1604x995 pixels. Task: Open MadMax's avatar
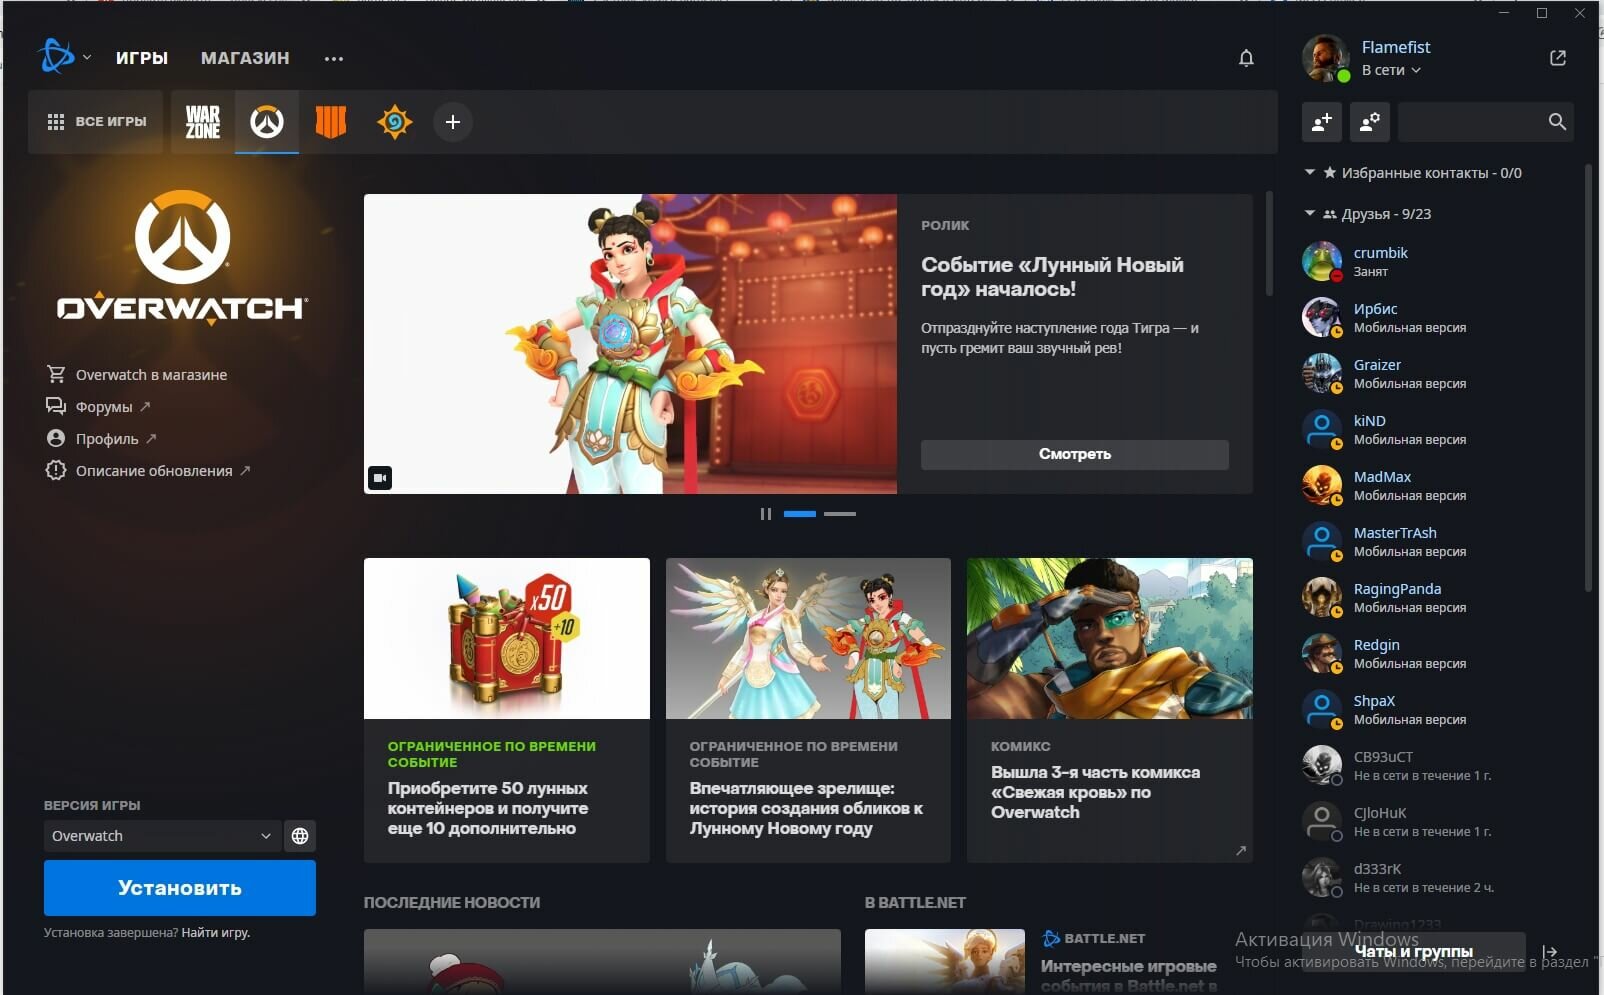click(1322, 485)
